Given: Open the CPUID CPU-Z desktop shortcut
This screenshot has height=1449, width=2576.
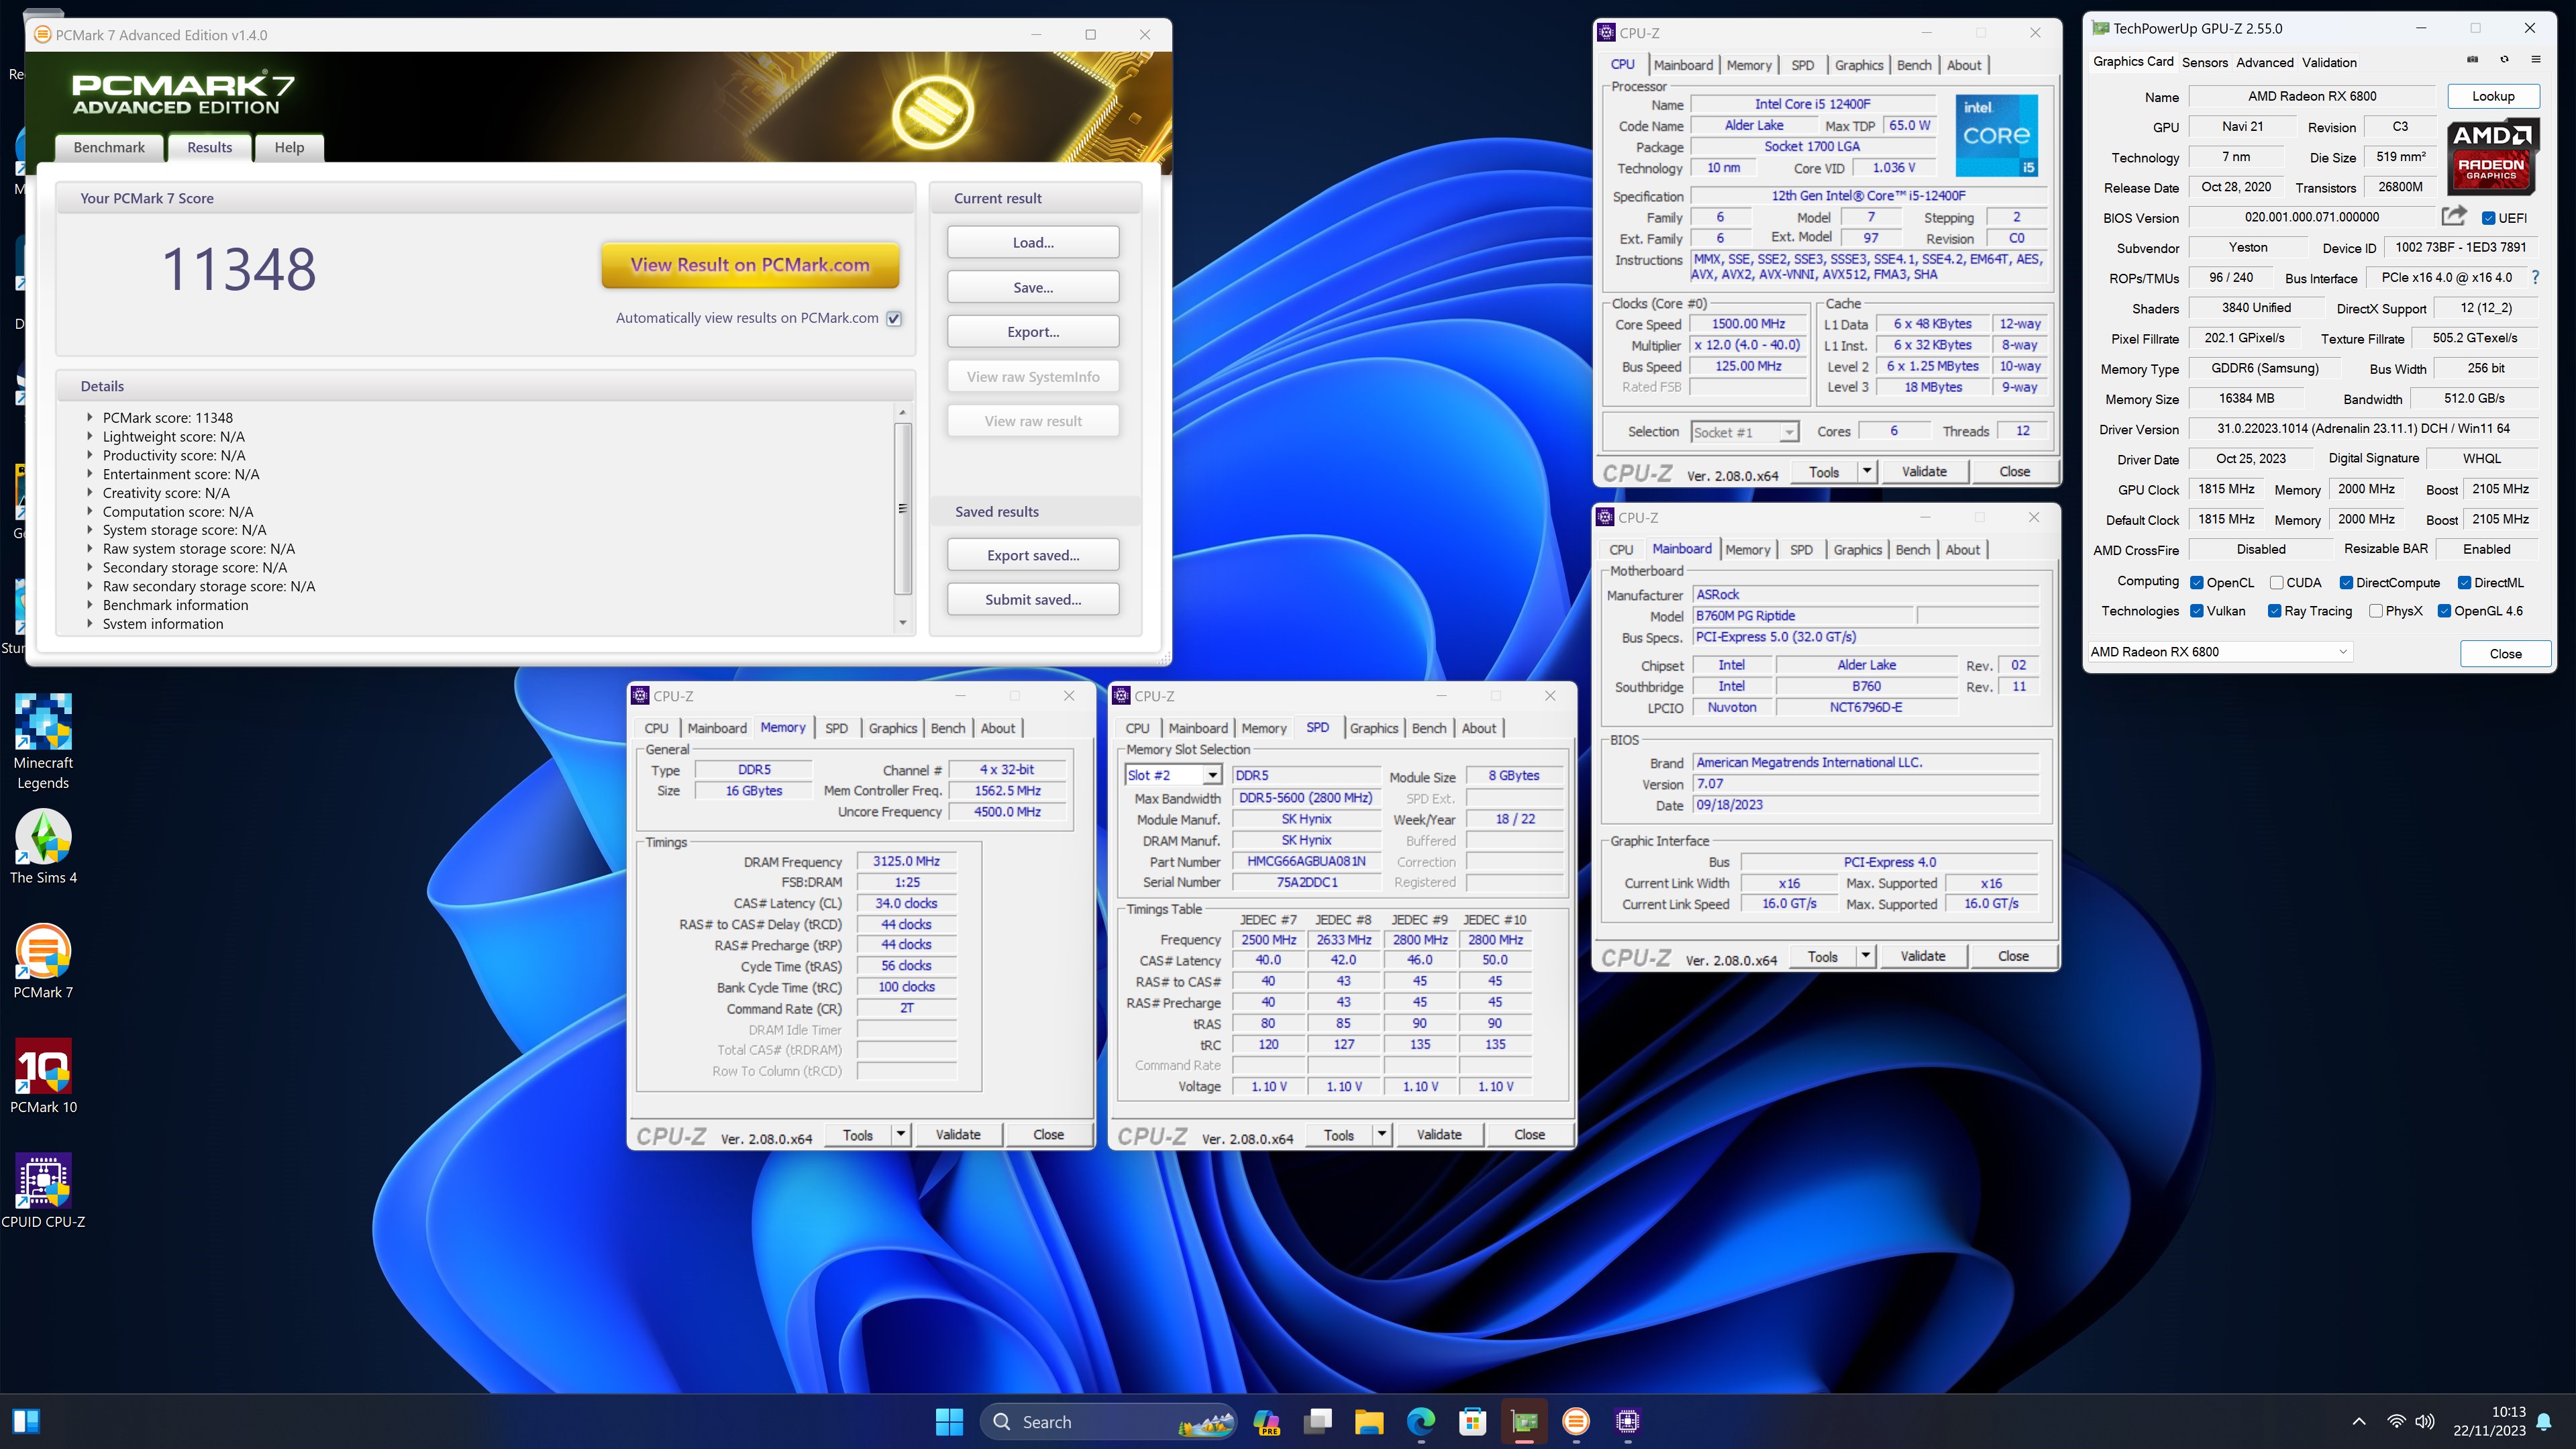Looking at the screenshot, I should [x=43, y=1191].
